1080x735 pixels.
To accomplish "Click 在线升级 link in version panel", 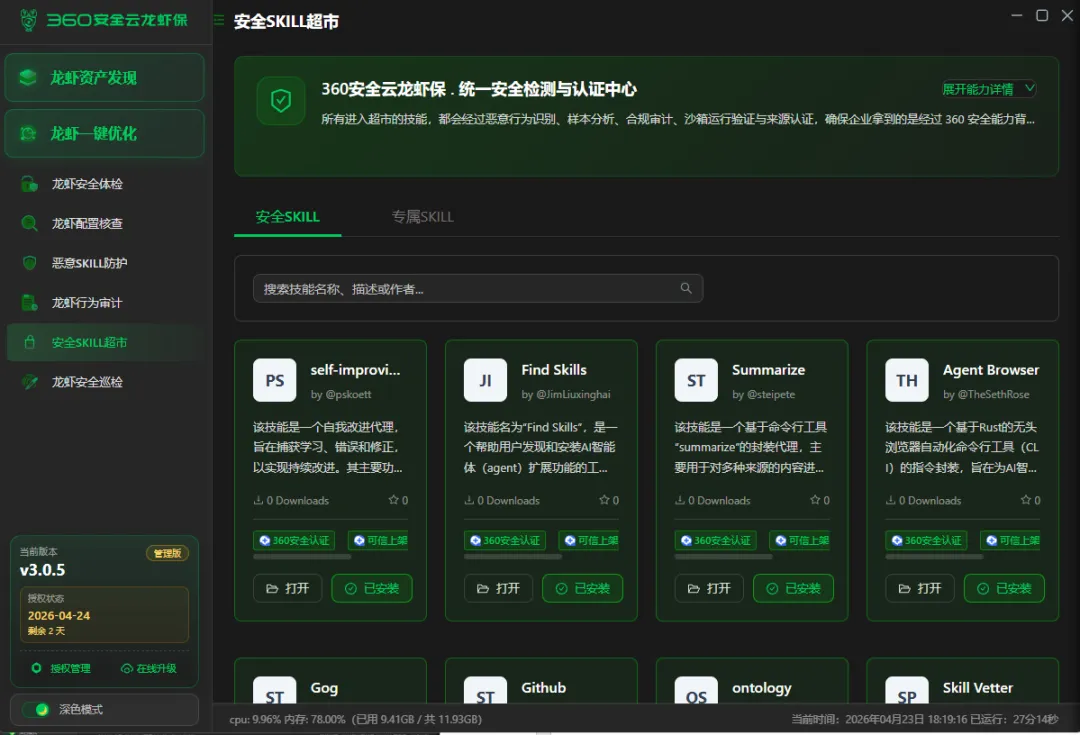I will [x=149, y=668].
